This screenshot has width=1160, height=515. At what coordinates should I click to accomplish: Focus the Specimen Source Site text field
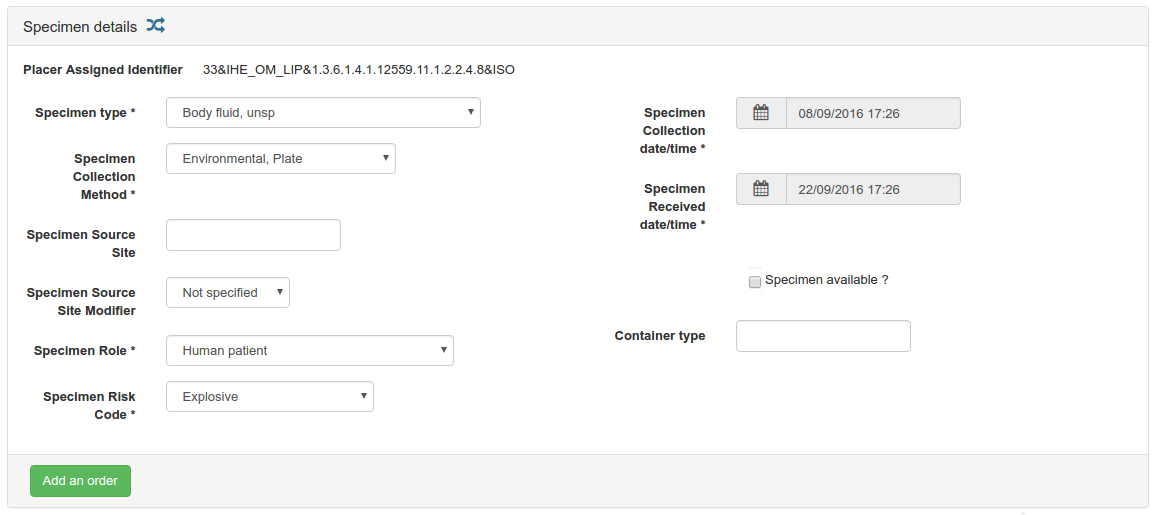click(253, 235)
